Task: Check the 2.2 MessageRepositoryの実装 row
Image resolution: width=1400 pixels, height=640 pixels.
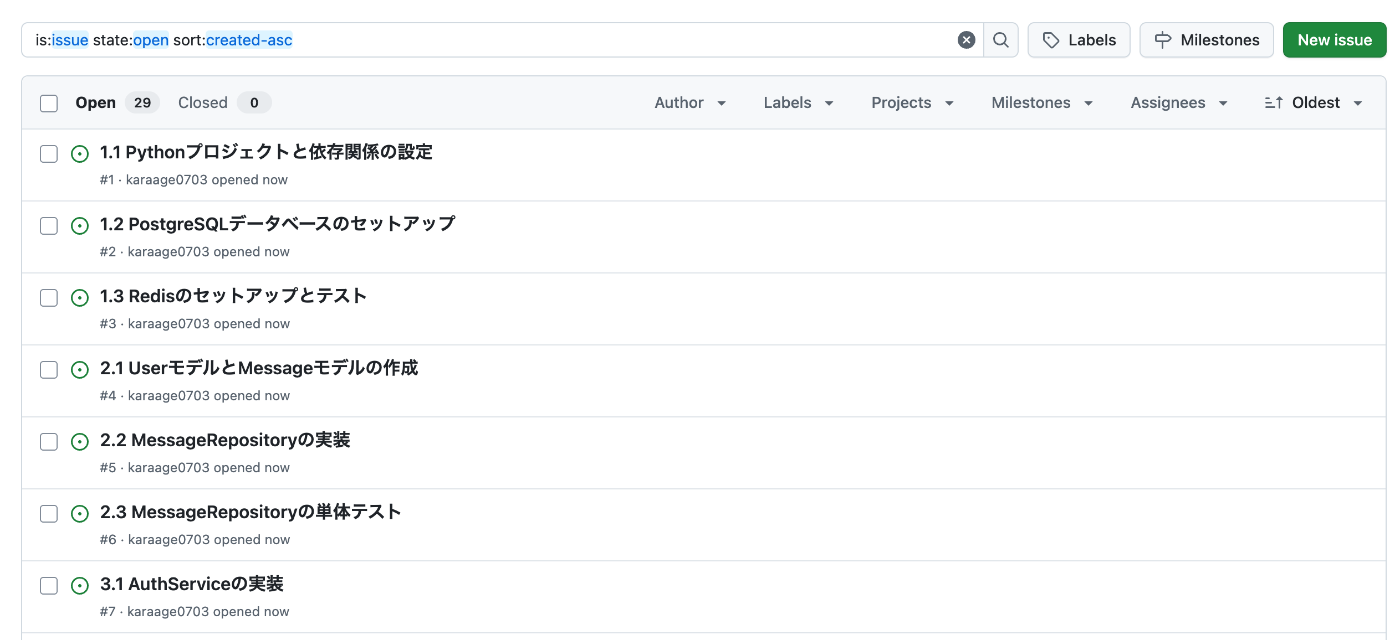Action: (x=49, y=442)
